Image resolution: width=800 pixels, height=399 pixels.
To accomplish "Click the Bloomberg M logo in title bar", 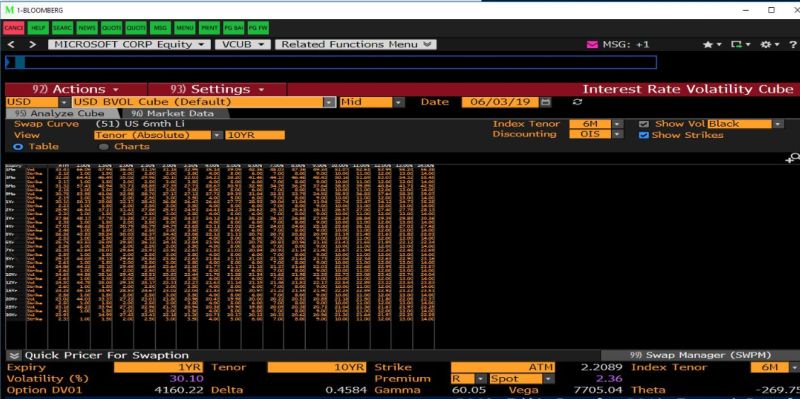I will [9, 10].
